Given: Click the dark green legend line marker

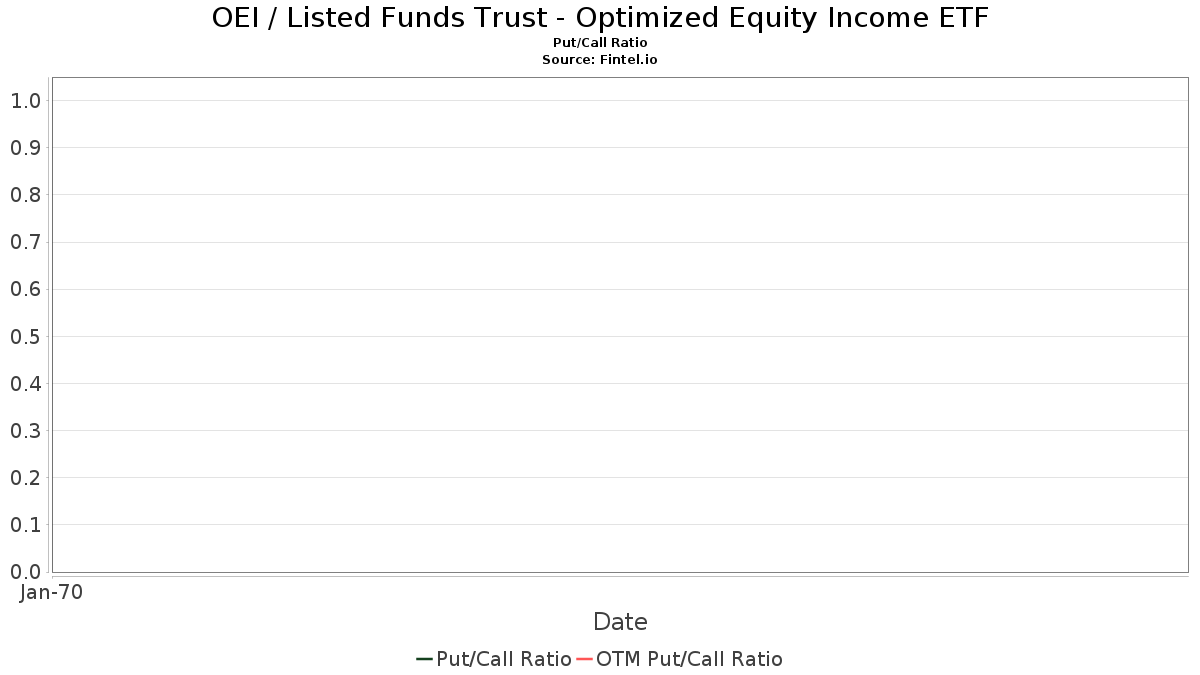Looking at the screenshot, I should [x=424, y=659].
